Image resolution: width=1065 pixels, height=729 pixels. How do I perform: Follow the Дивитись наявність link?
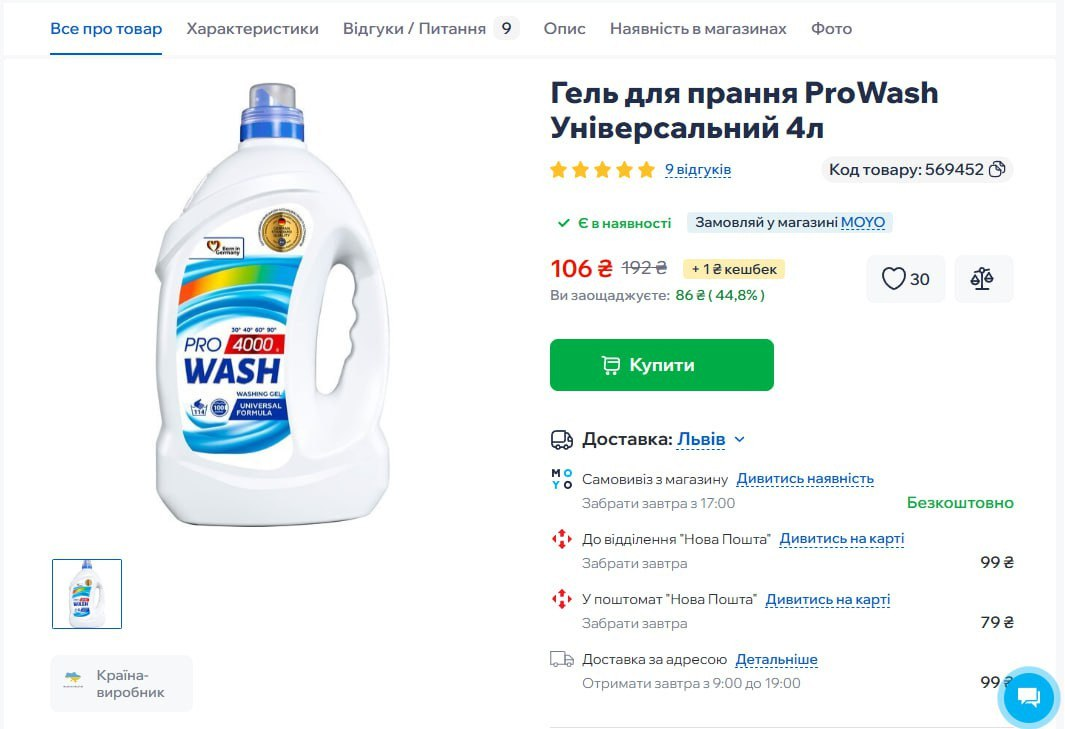pos(805,479)
